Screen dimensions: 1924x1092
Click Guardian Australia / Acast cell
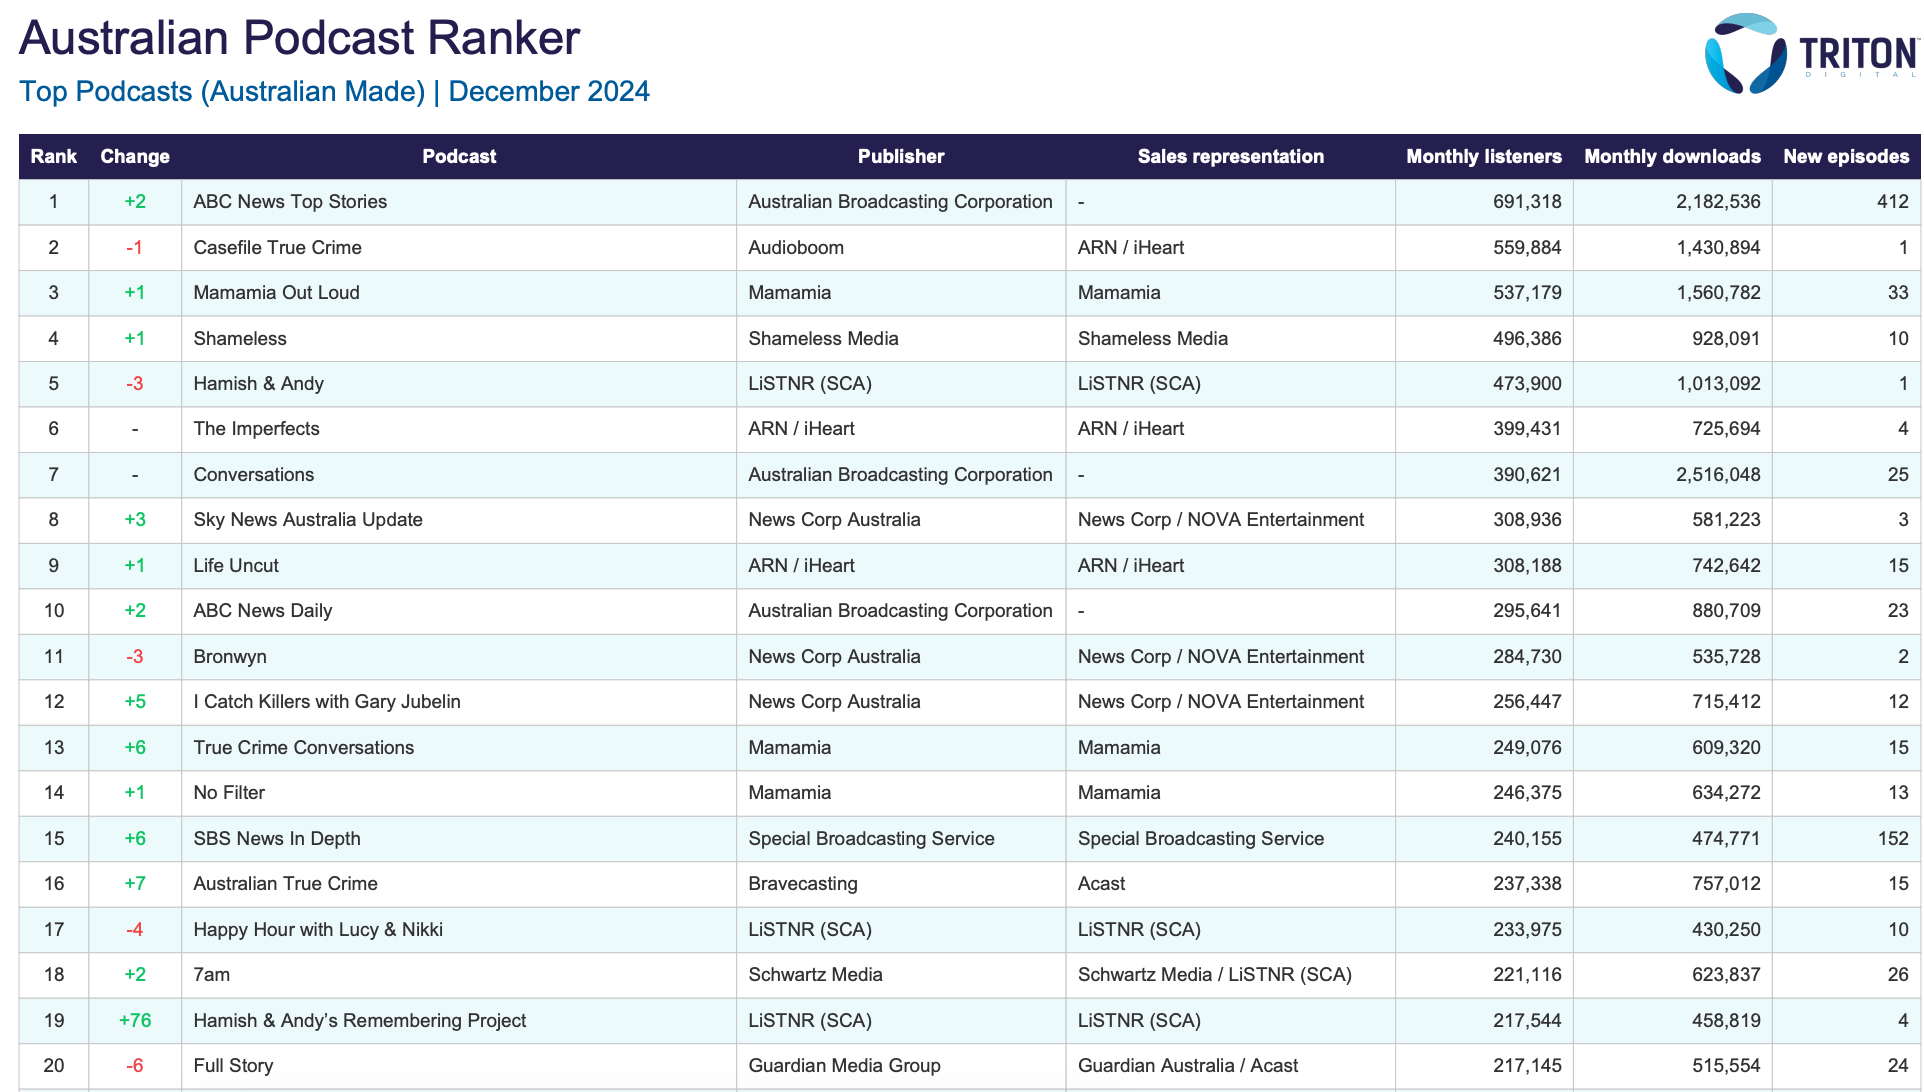click(1231, 1066)
